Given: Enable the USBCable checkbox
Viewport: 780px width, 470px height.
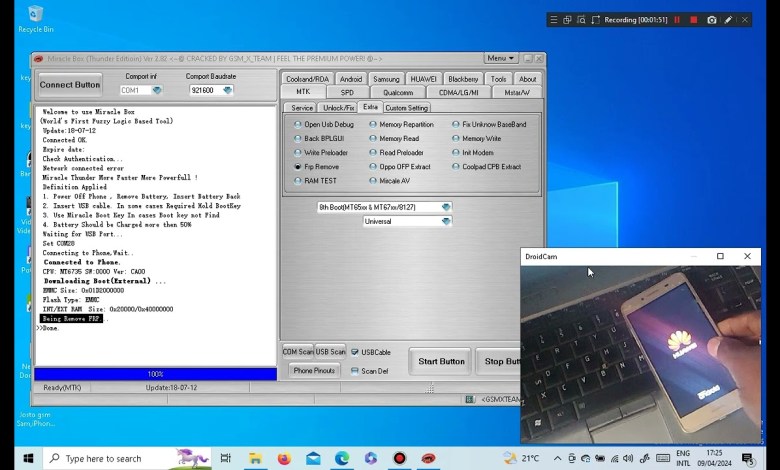Looking at the screenshot, I should (355, 352).
